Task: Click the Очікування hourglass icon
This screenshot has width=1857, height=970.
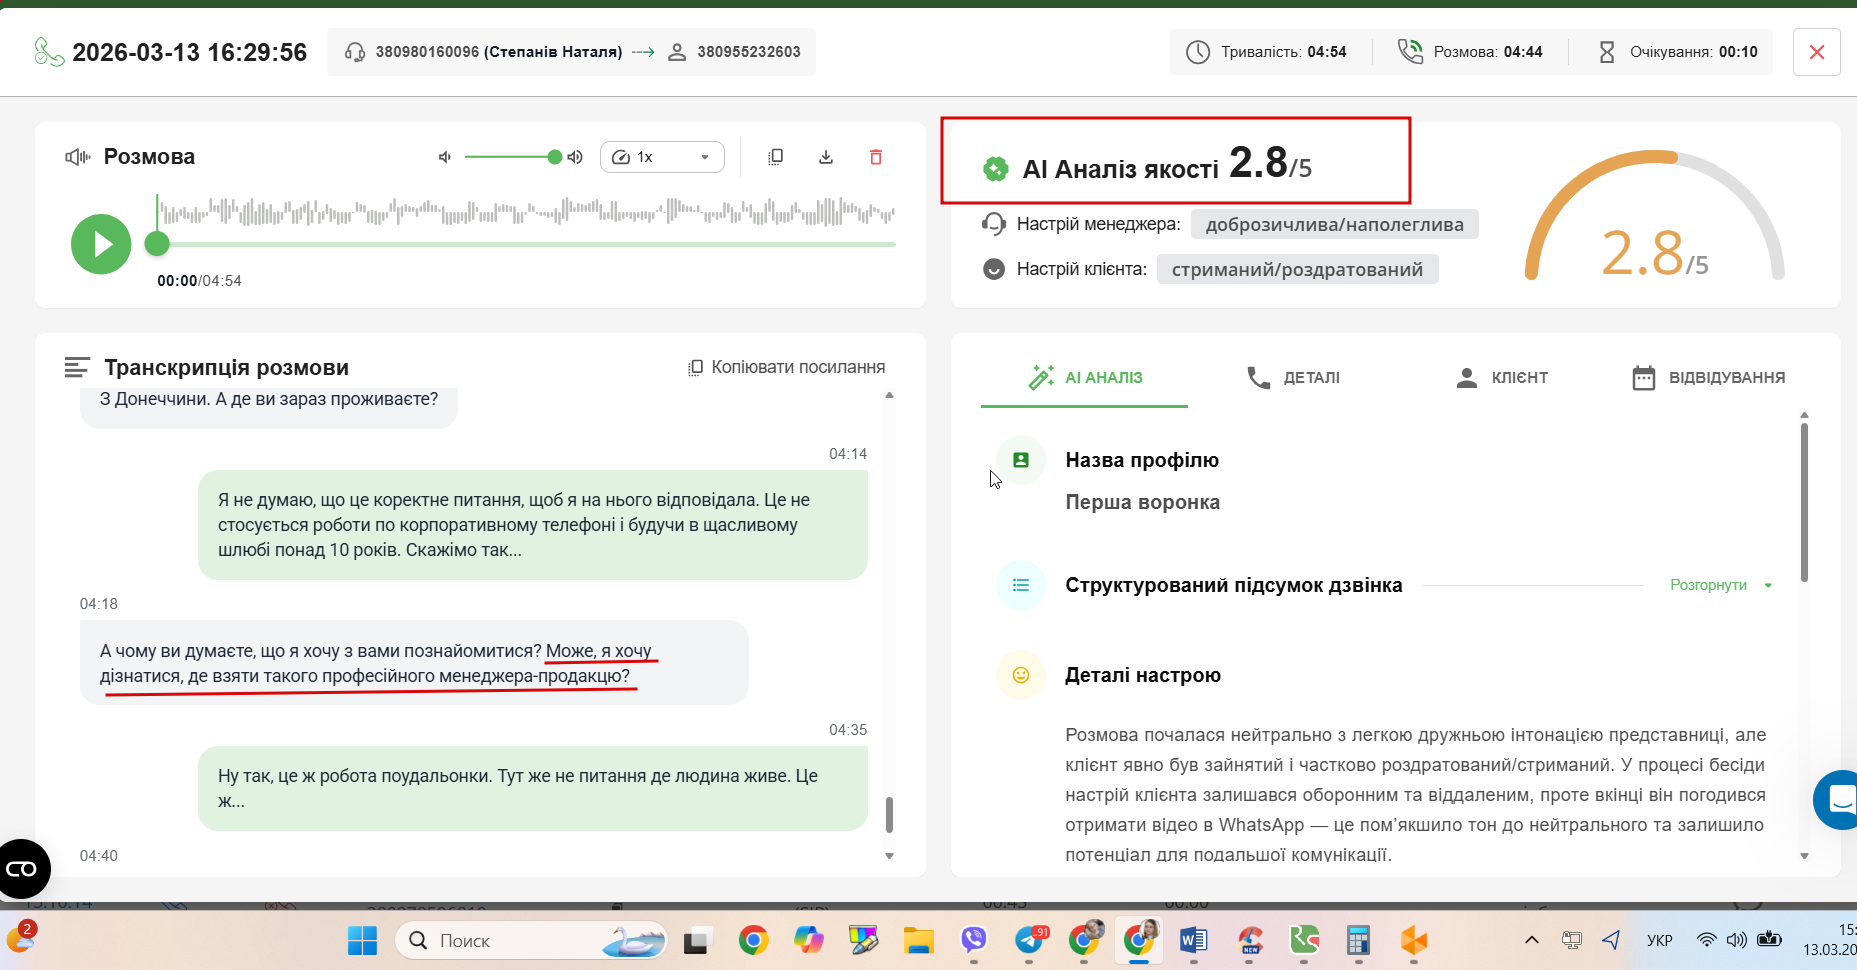Action: [x=1607, y=52]
